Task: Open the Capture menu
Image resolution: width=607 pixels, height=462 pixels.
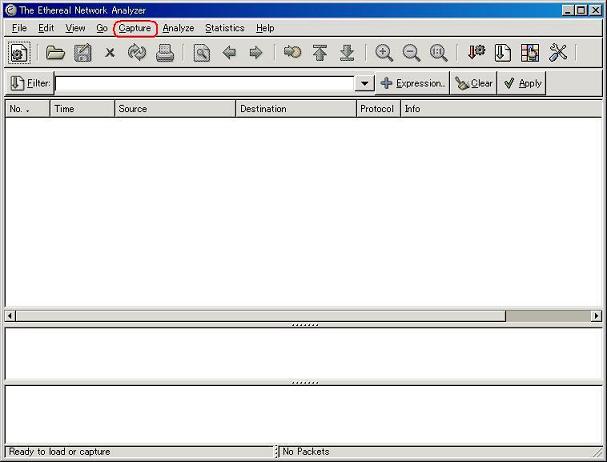Action: pos(135,28)
